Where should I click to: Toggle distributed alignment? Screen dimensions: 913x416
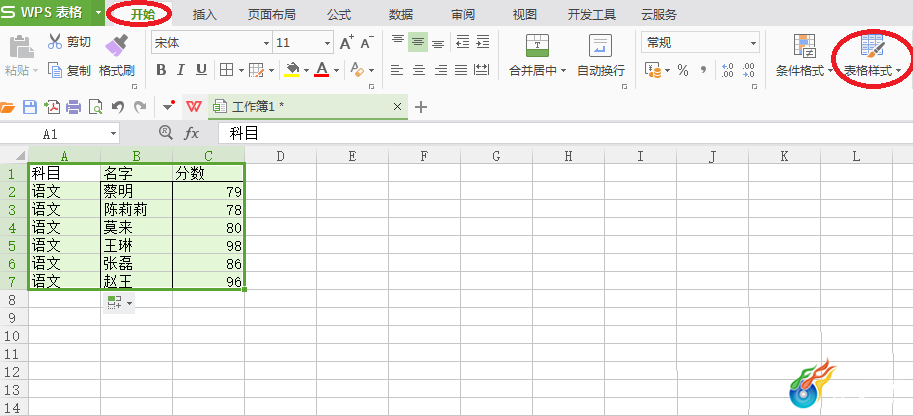tap(482, 70)
